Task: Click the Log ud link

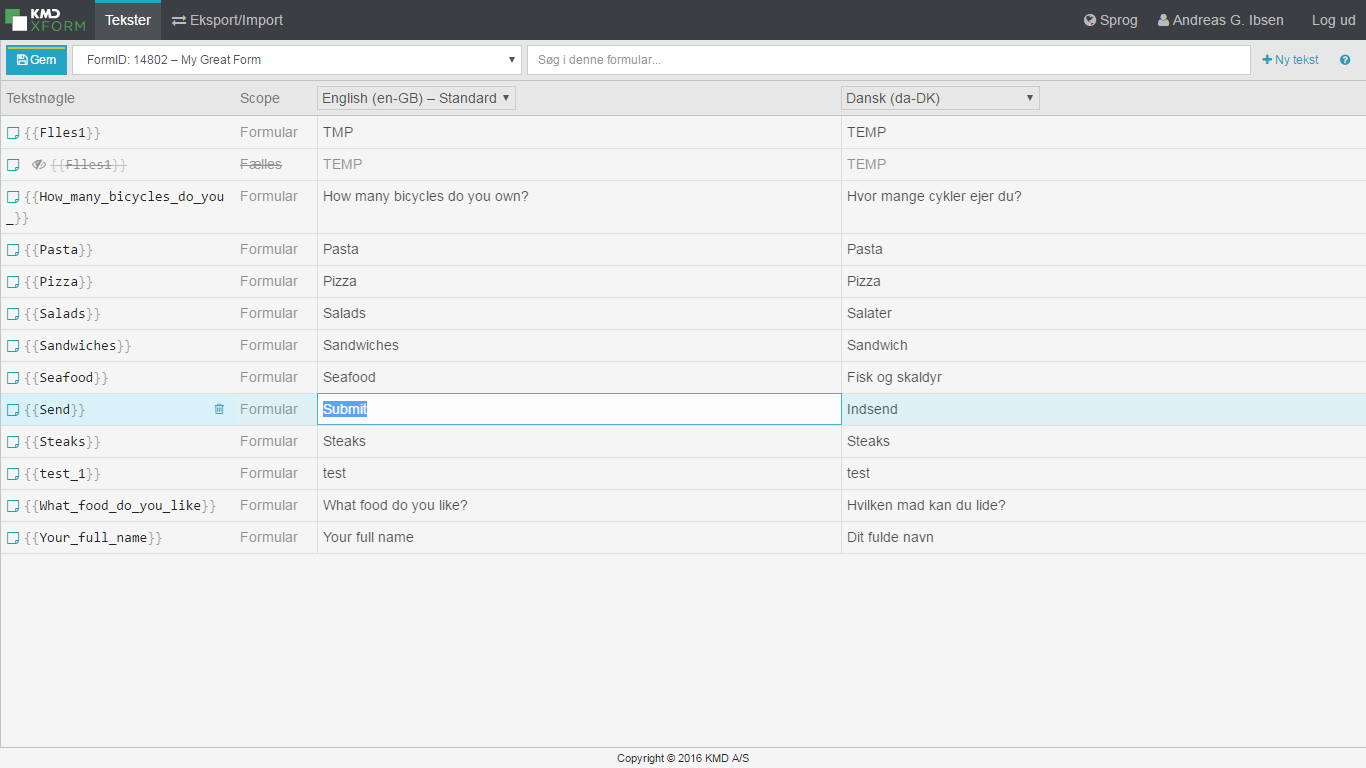Action: [1333, 20]
